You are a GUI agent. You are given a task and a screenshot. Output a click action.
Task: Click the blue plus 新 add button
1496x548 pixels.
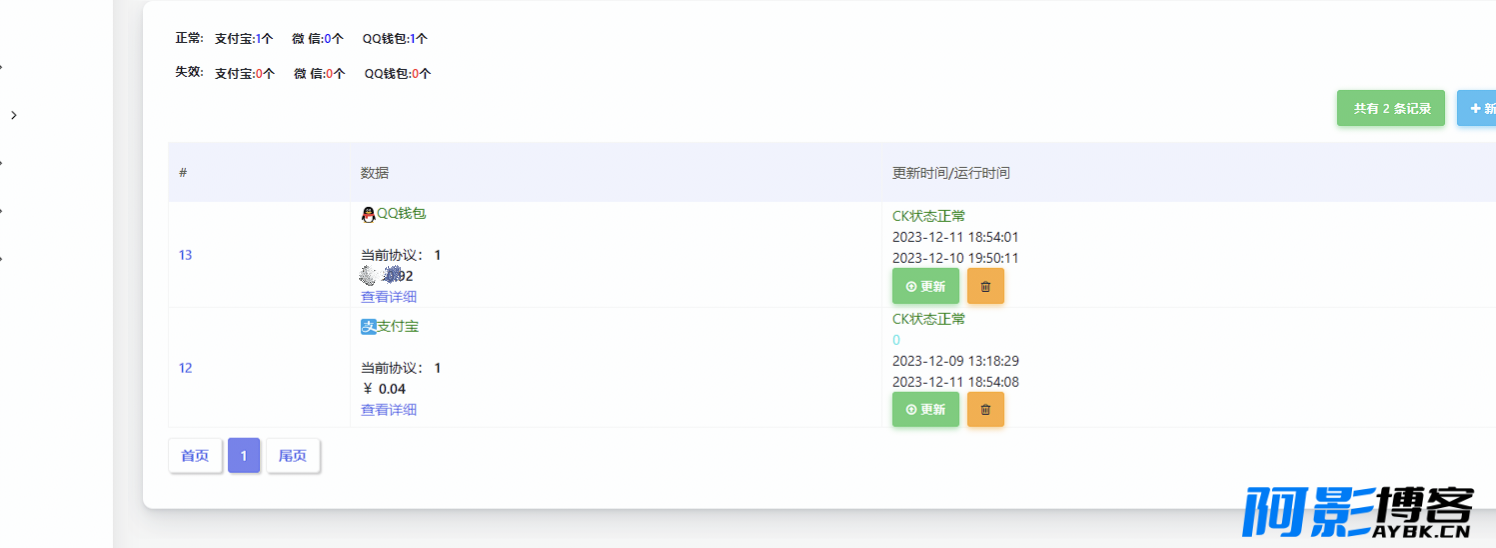point(1477,108)
